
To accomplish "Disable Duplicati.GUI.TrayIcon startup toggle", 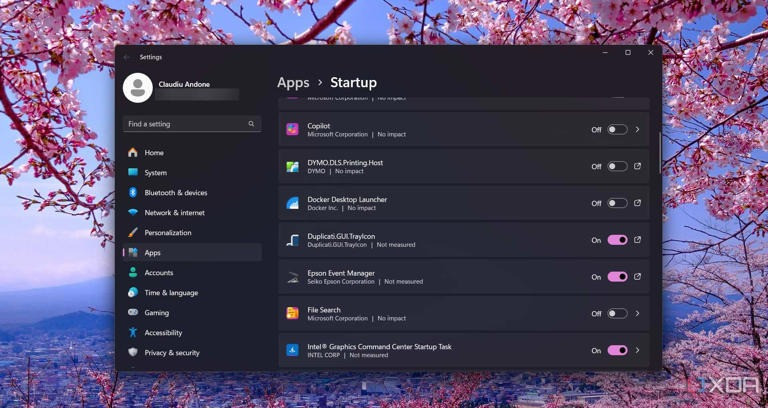I will point(617,240).
